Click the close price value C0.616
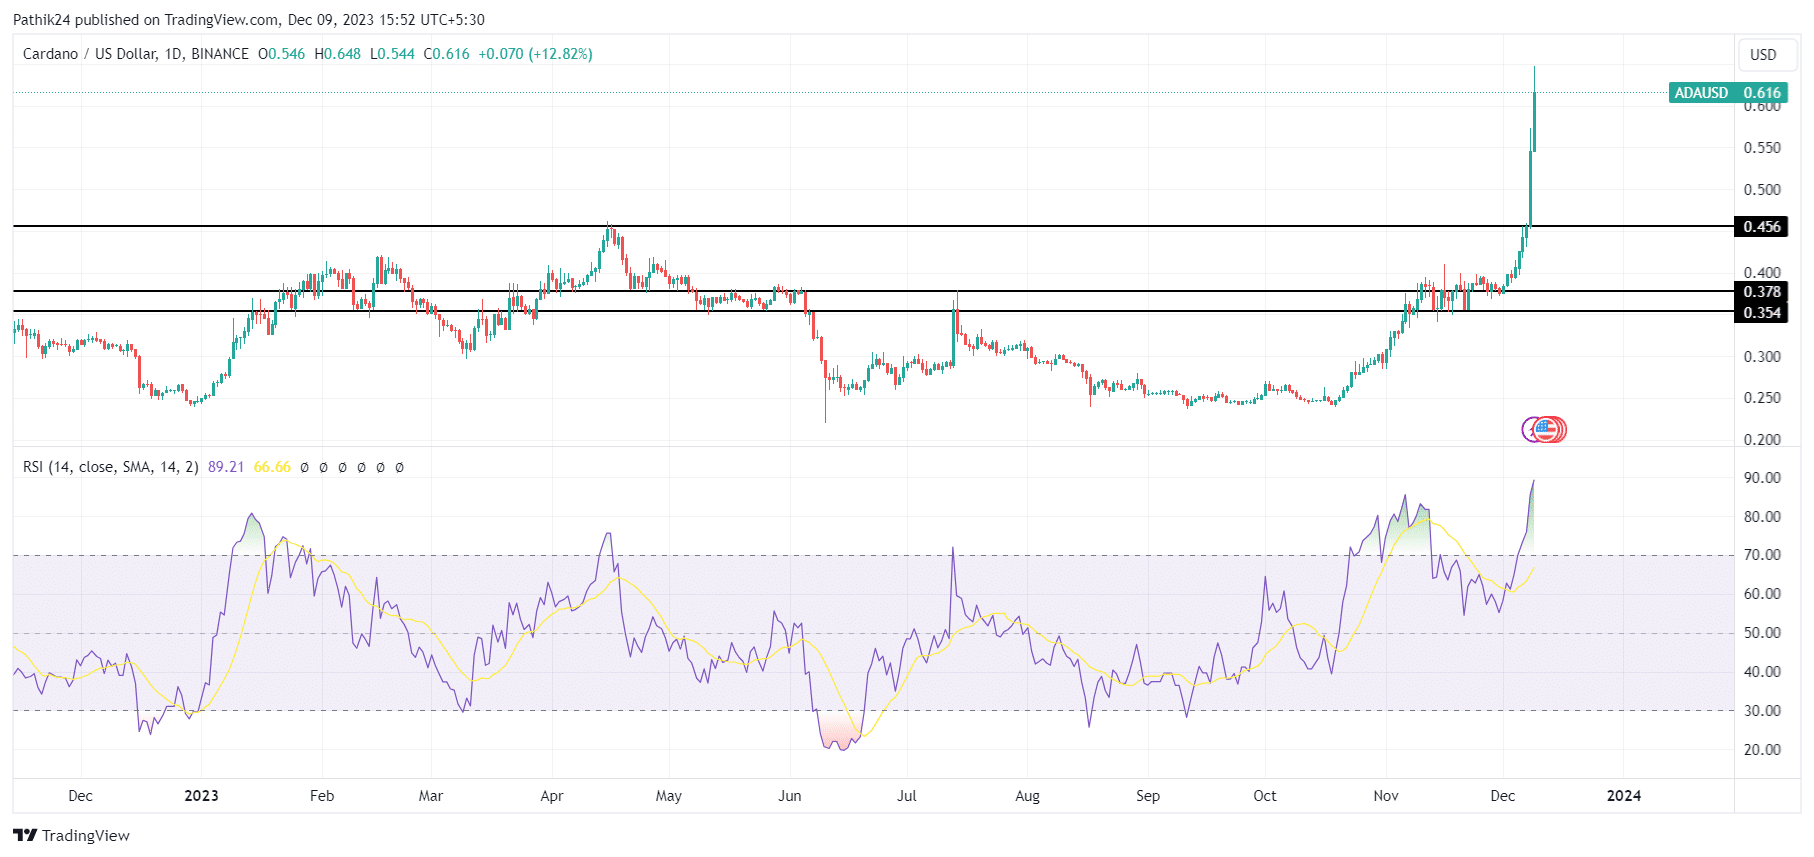 446,54
